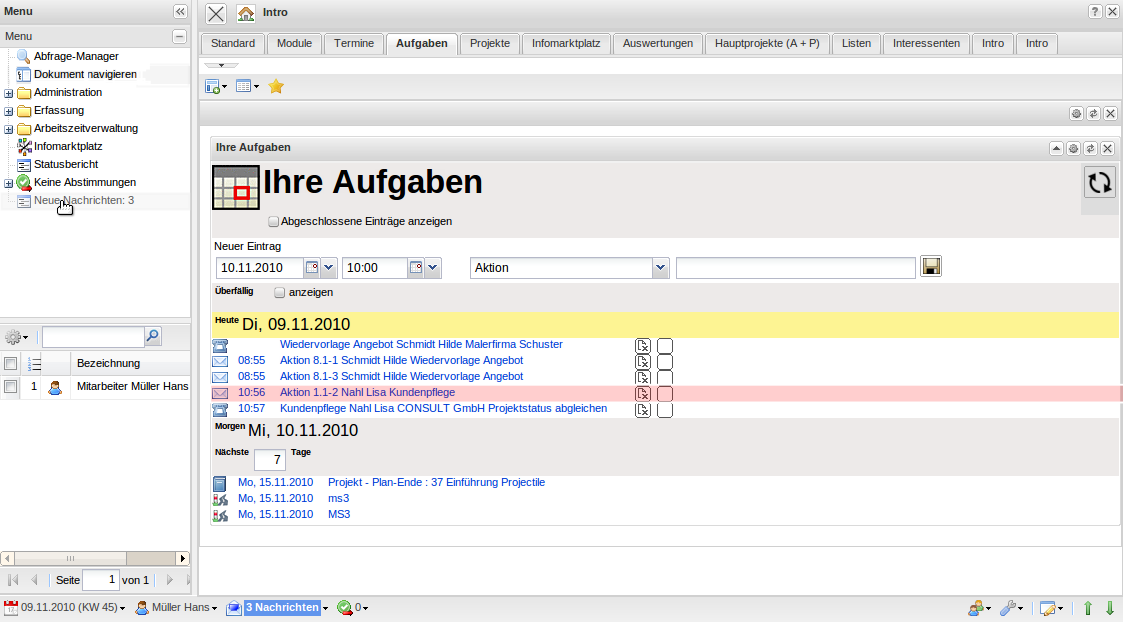This screenshot has height=622, width=1123.
Task: Click the 3 Nachrichten status bar button
Action: 283,608
